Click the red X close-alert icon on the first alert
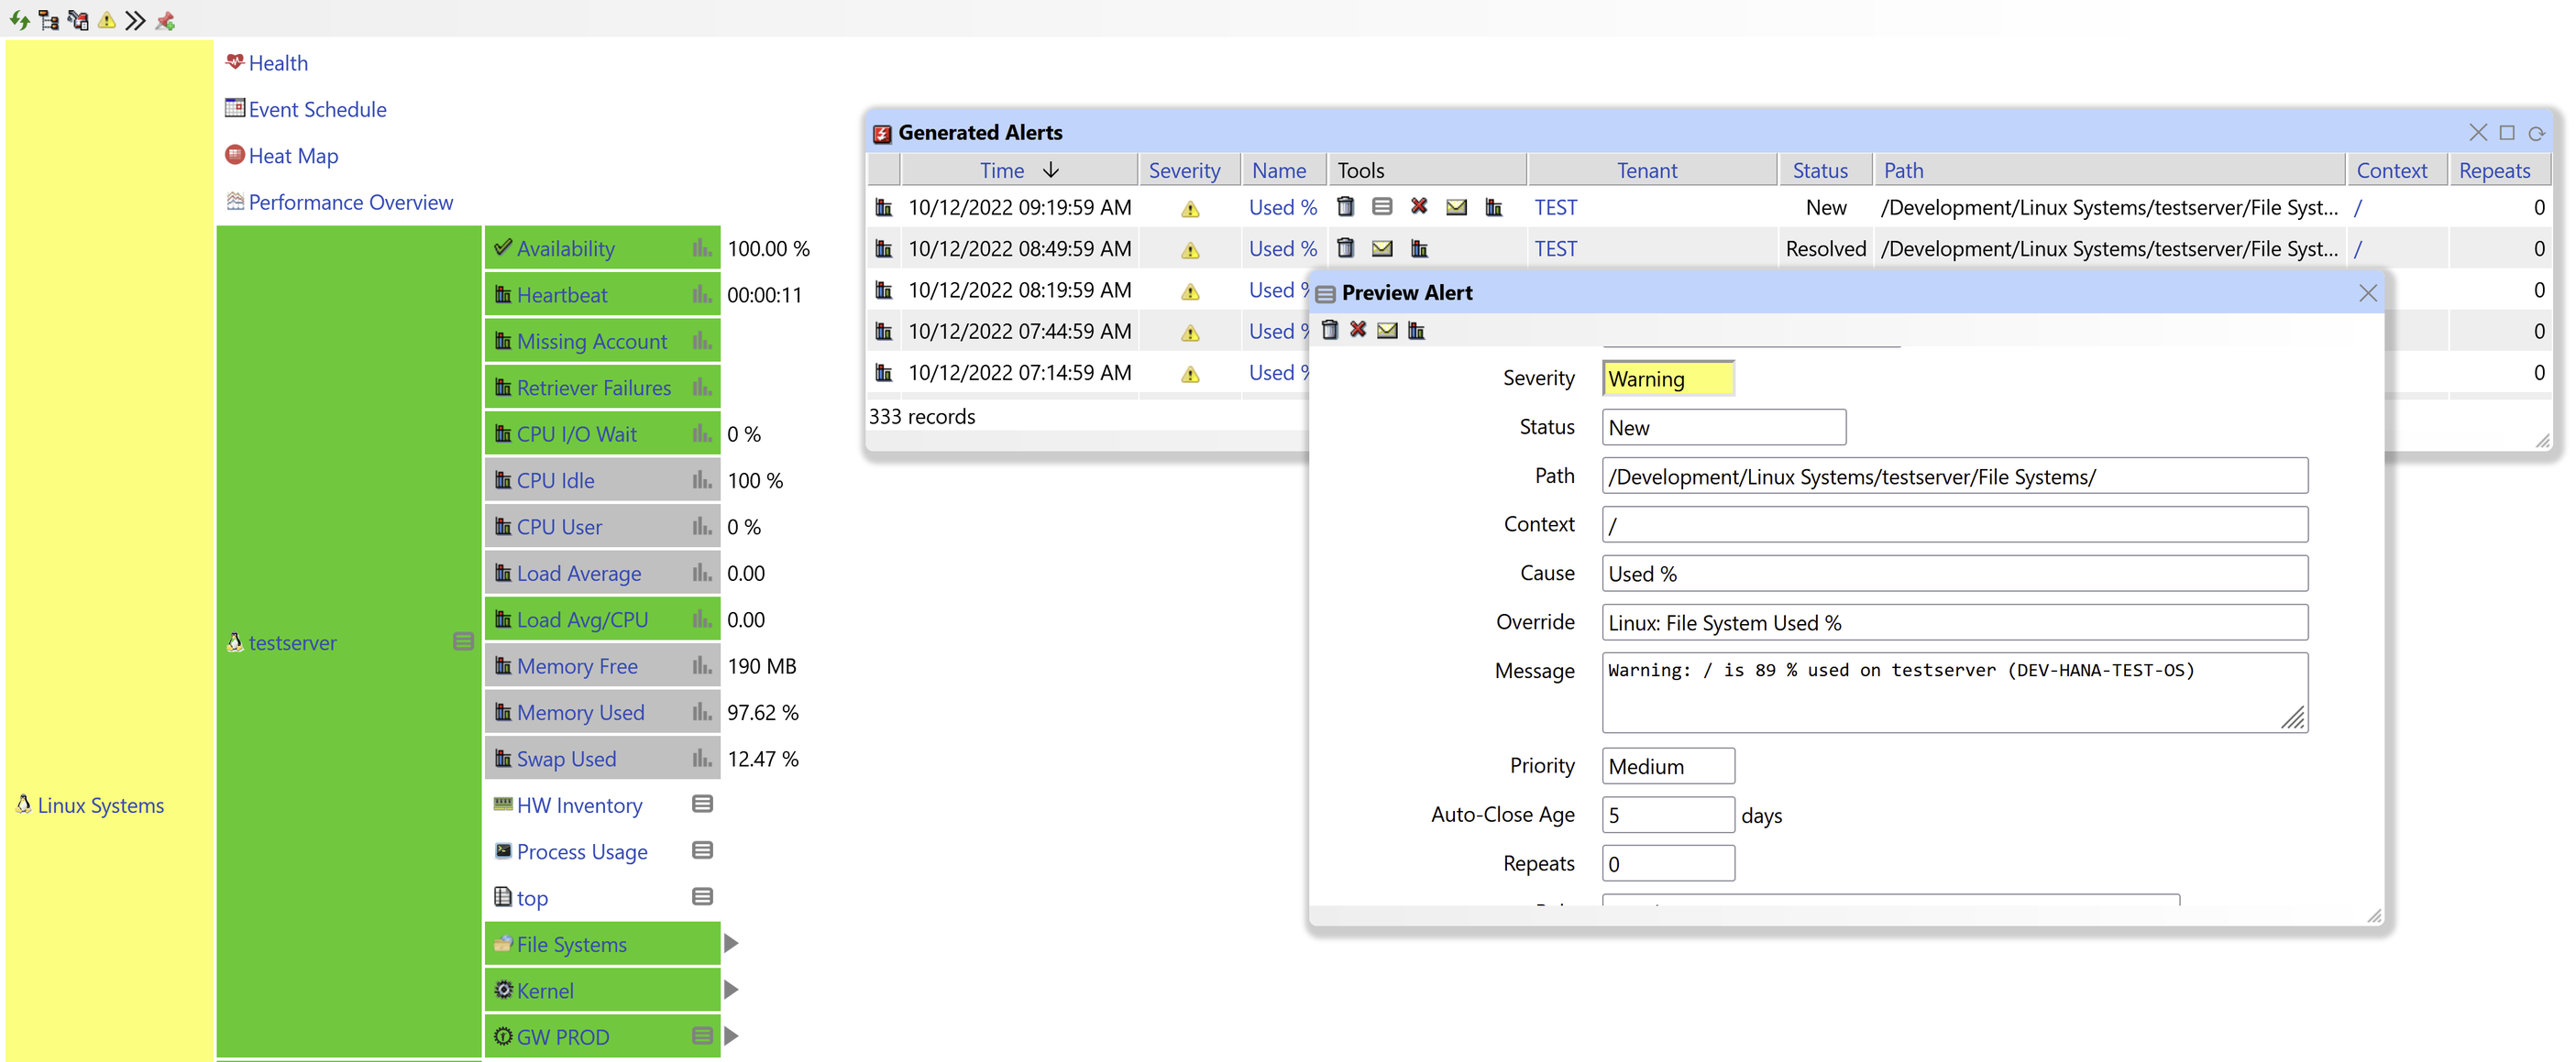 tap(1420, 207)
